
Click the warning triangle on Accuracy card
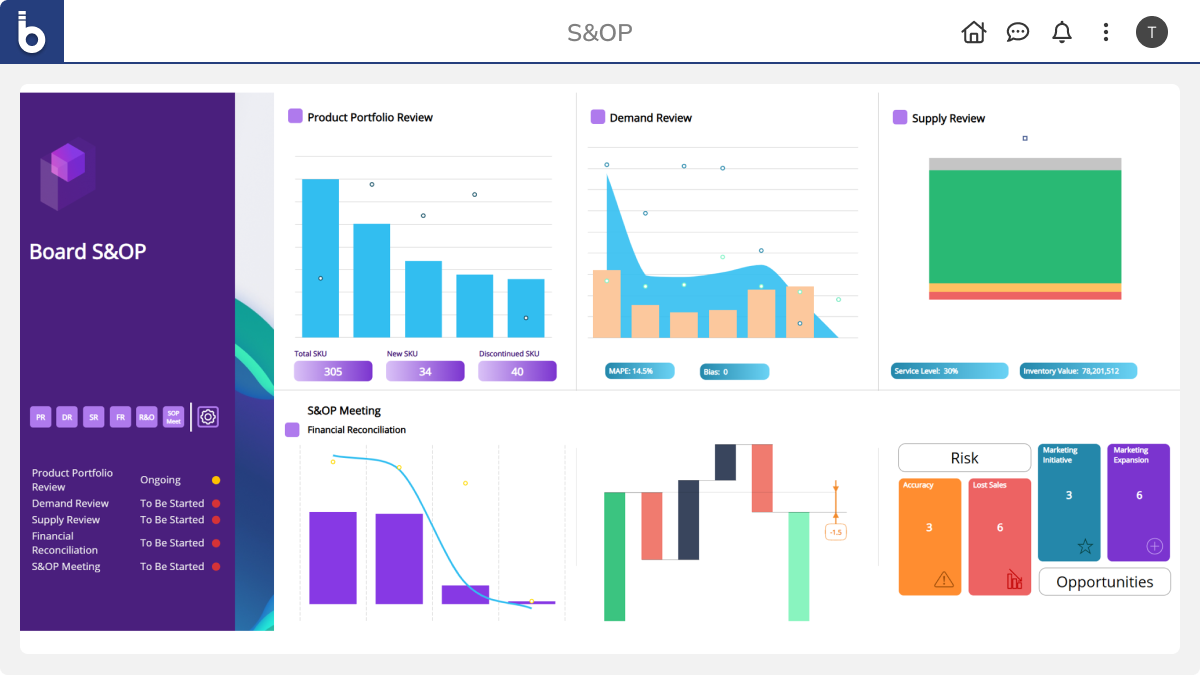pyautogui.click(x=943, y=579)
